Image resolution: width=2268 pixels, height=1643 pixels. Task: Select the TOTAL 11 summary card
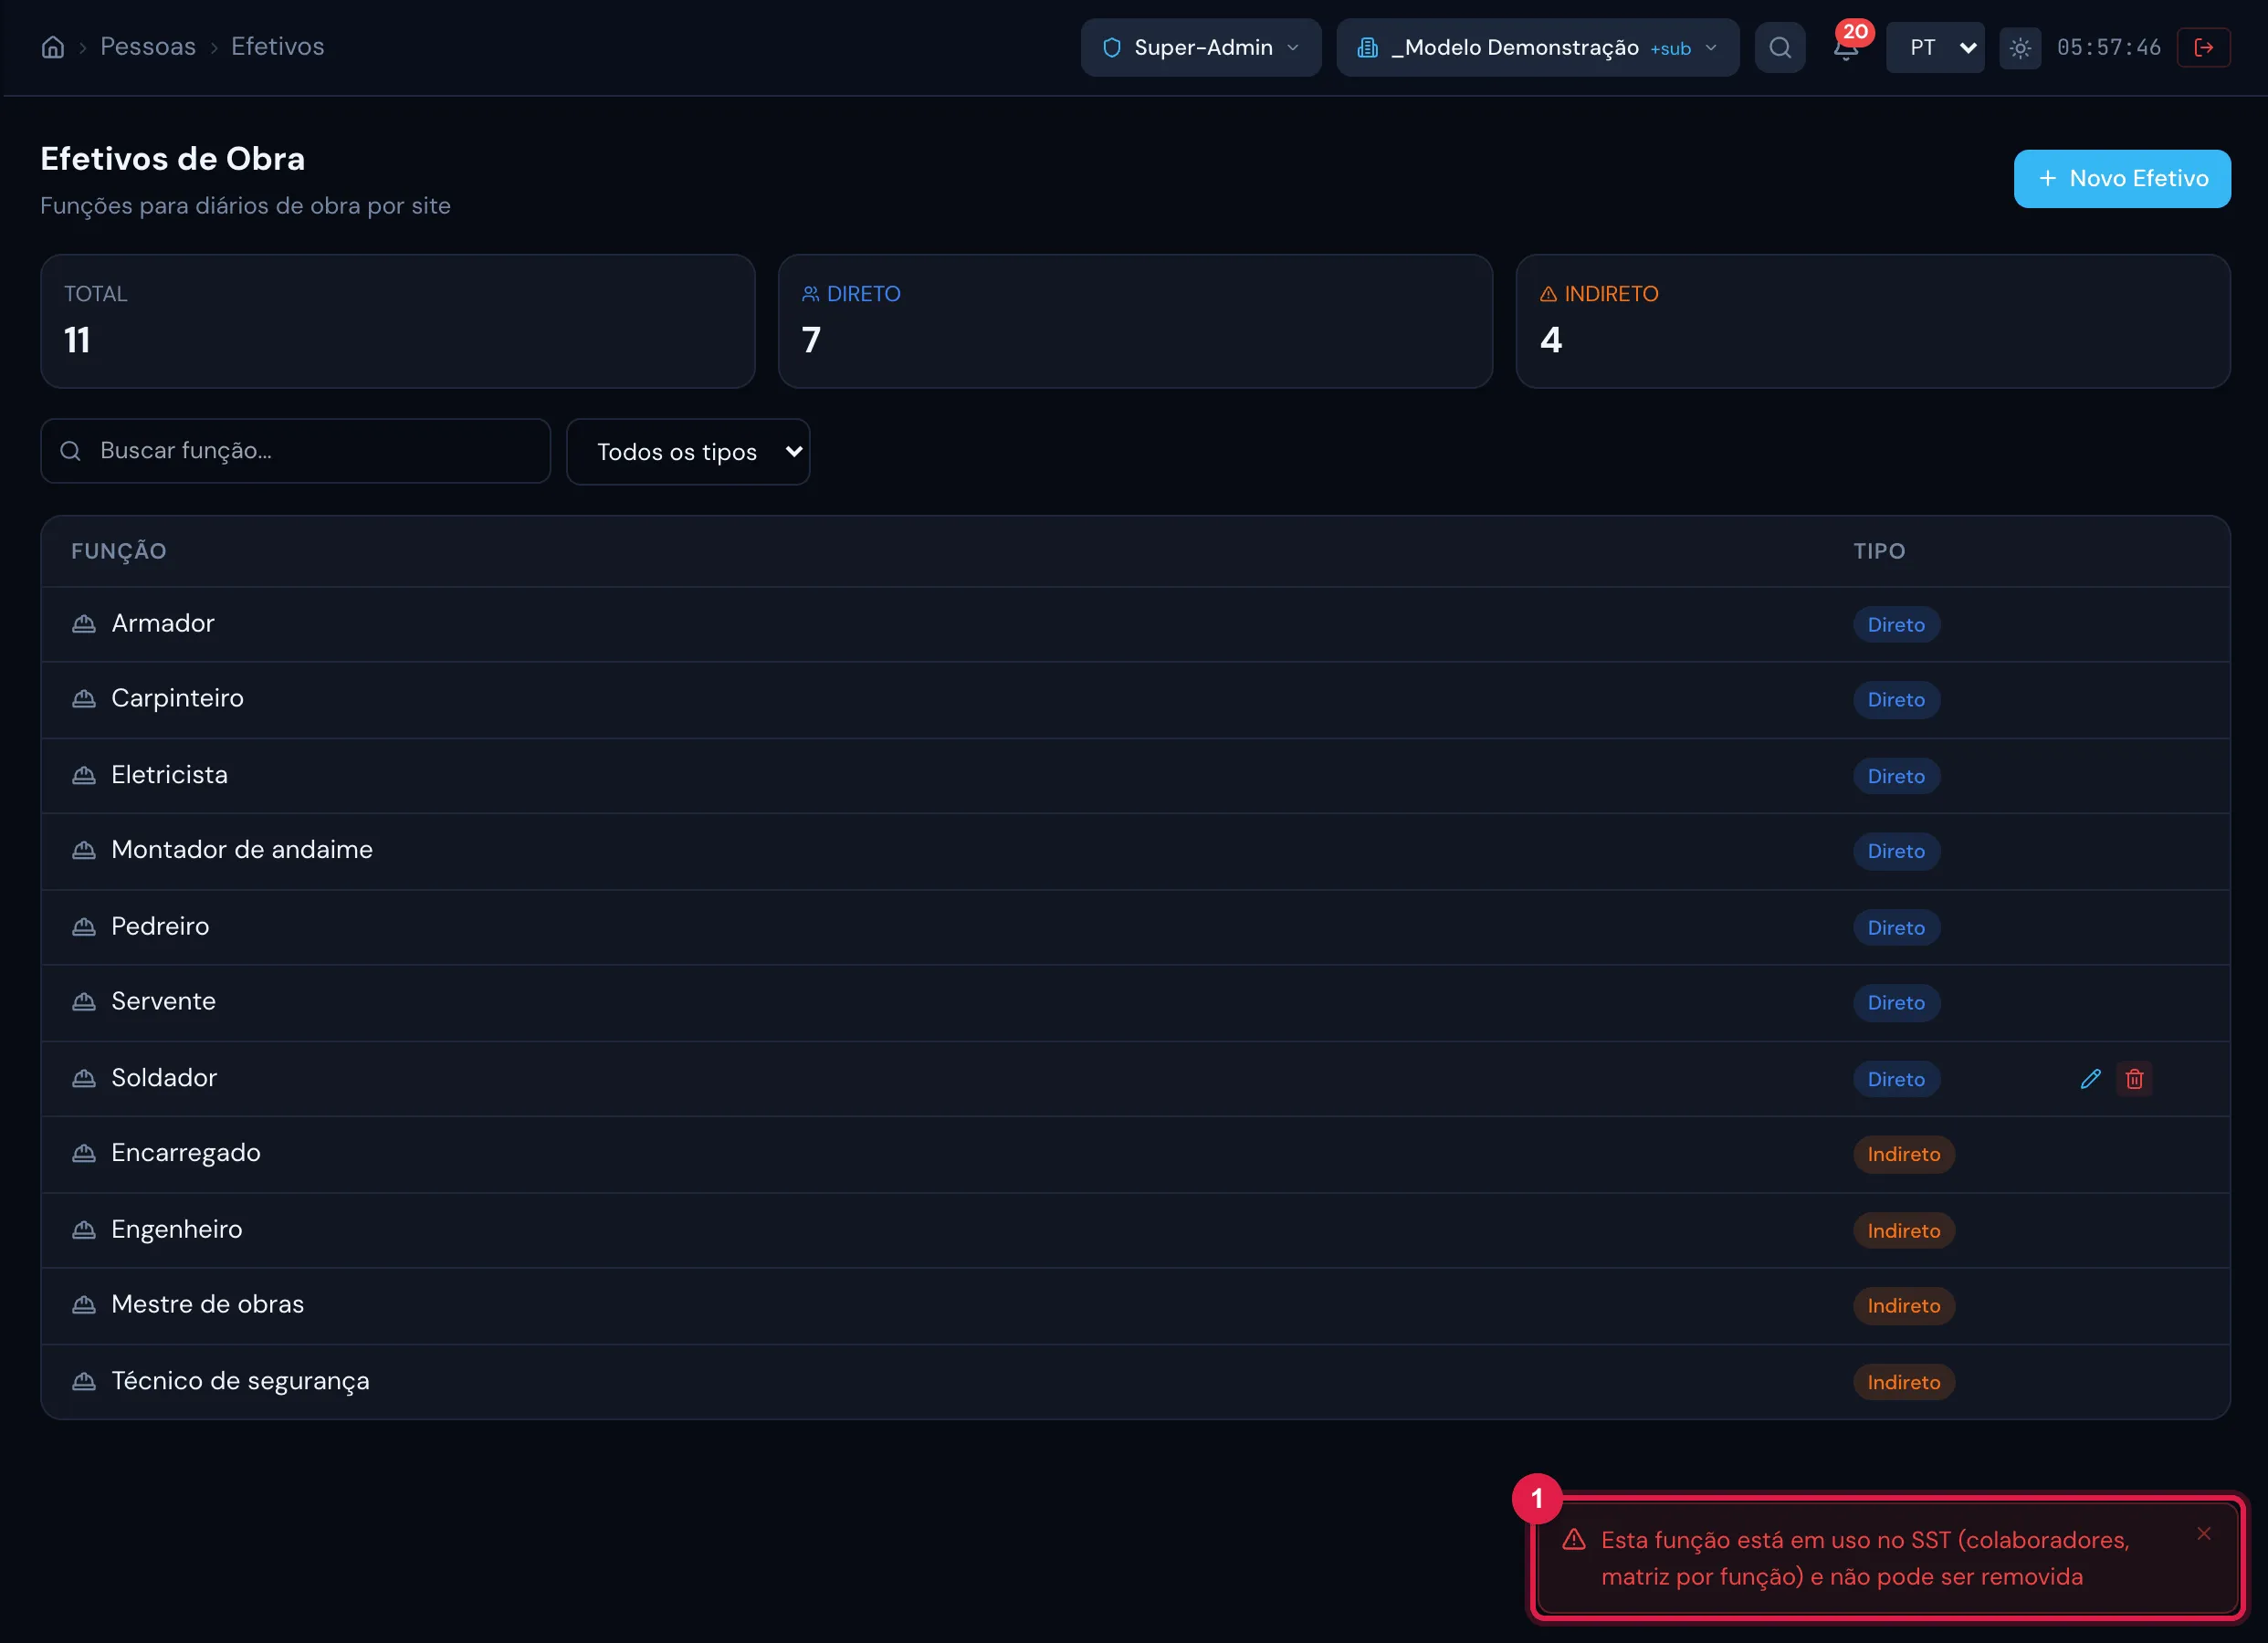(x=397, y=321)
